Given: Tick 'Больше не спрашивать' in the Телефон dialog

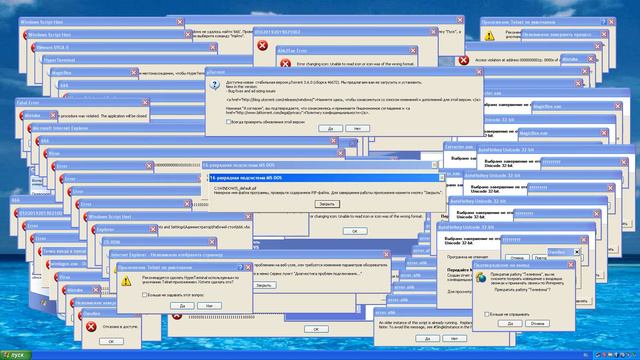Looking at the screenshot, I should 487,314.
